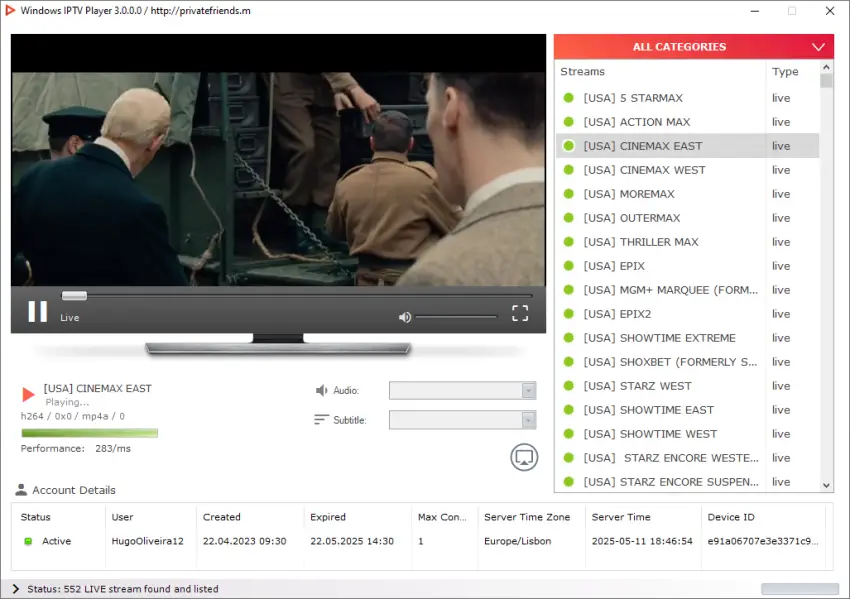Mute the volume speaker icon
Screen dimensions: 850x599
404,317
